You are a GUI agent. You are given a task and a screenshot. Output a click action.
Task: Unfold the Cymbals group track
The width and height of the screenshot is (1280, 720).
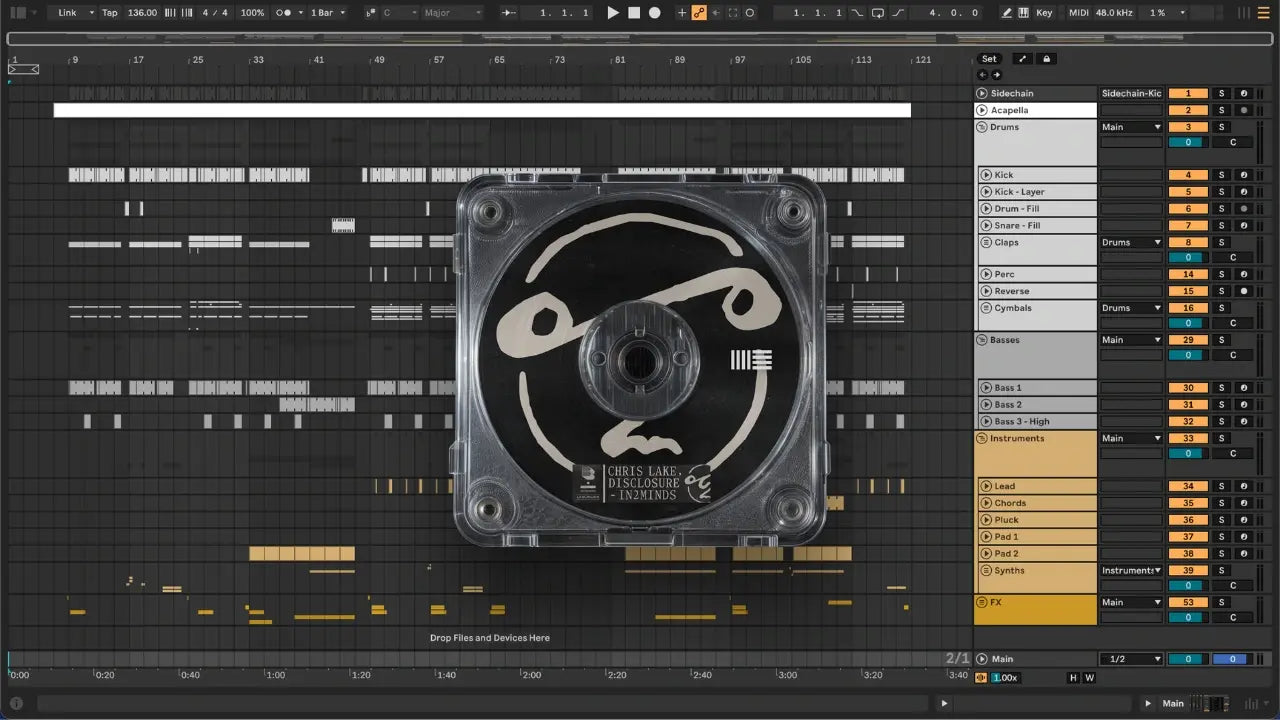(x=986, y=308)
